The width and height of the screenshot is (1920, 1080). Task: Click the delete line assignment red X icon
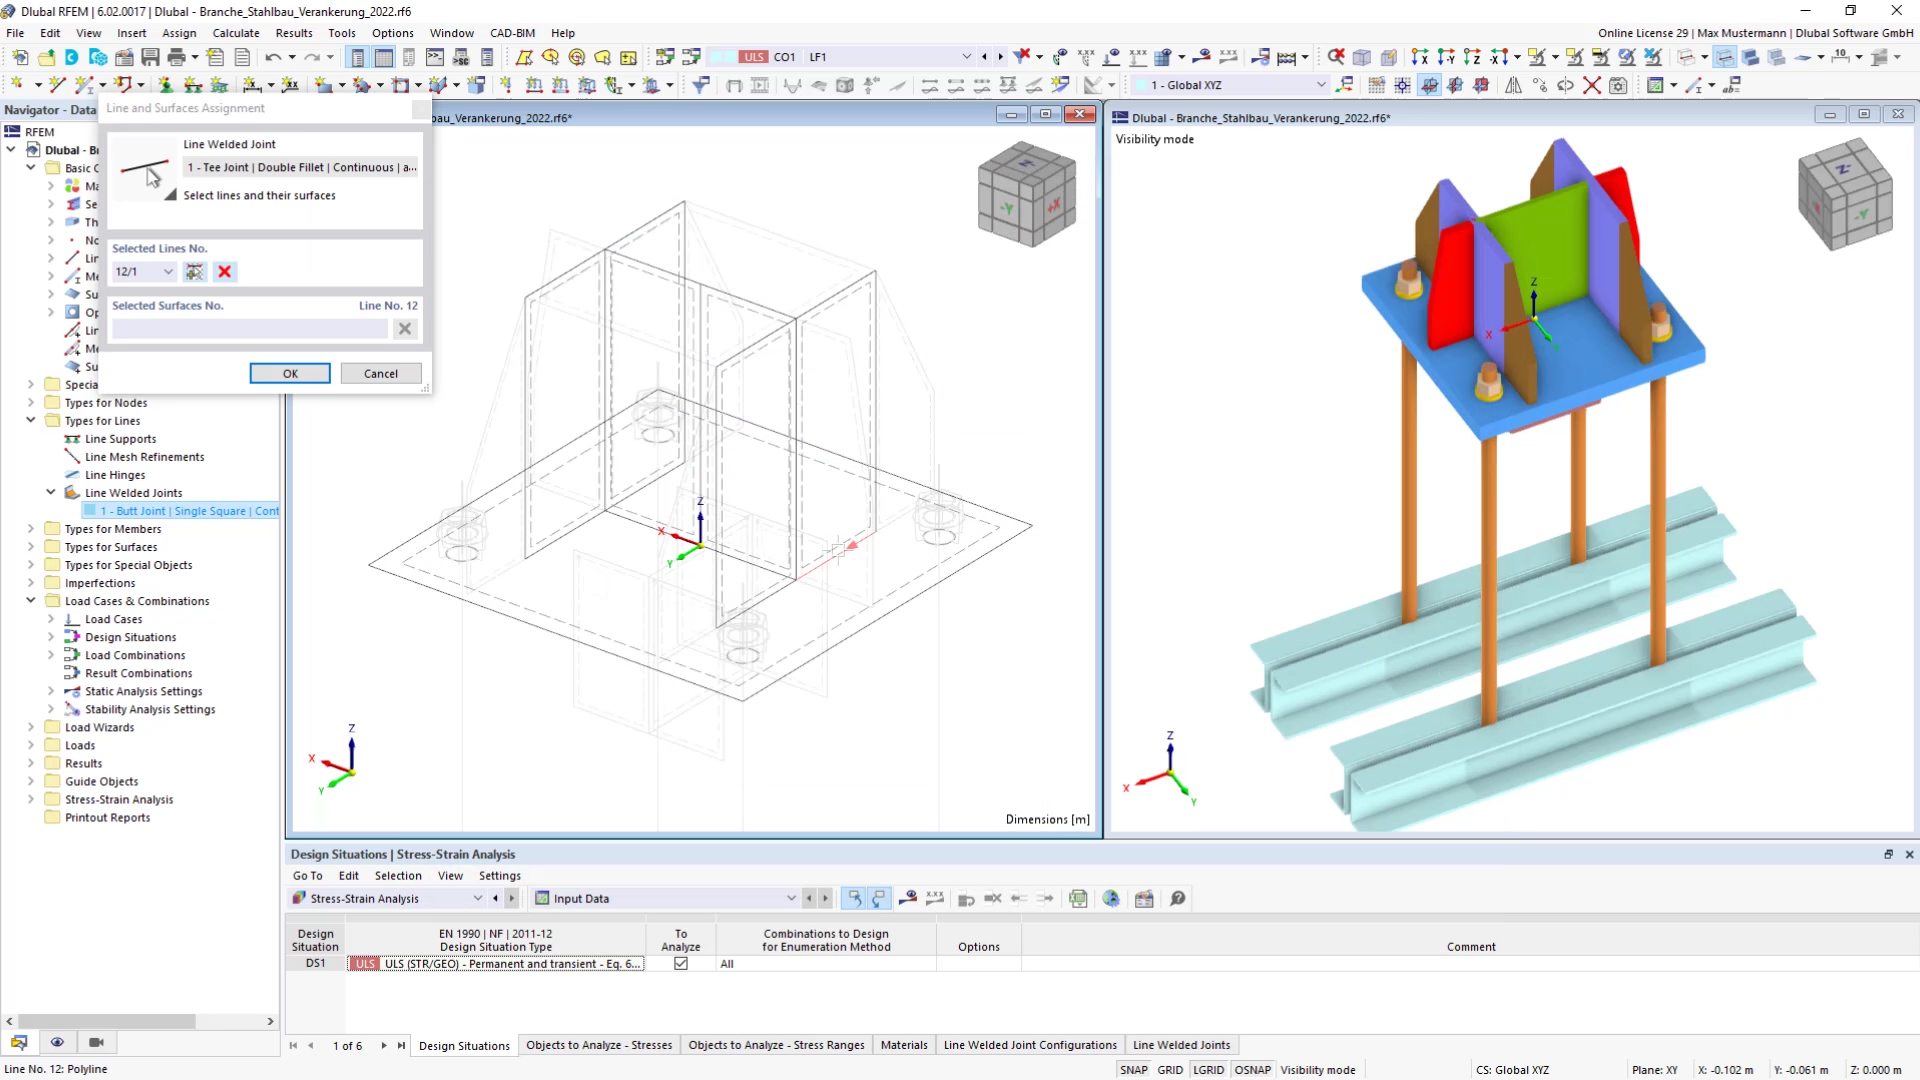(223, 272)
